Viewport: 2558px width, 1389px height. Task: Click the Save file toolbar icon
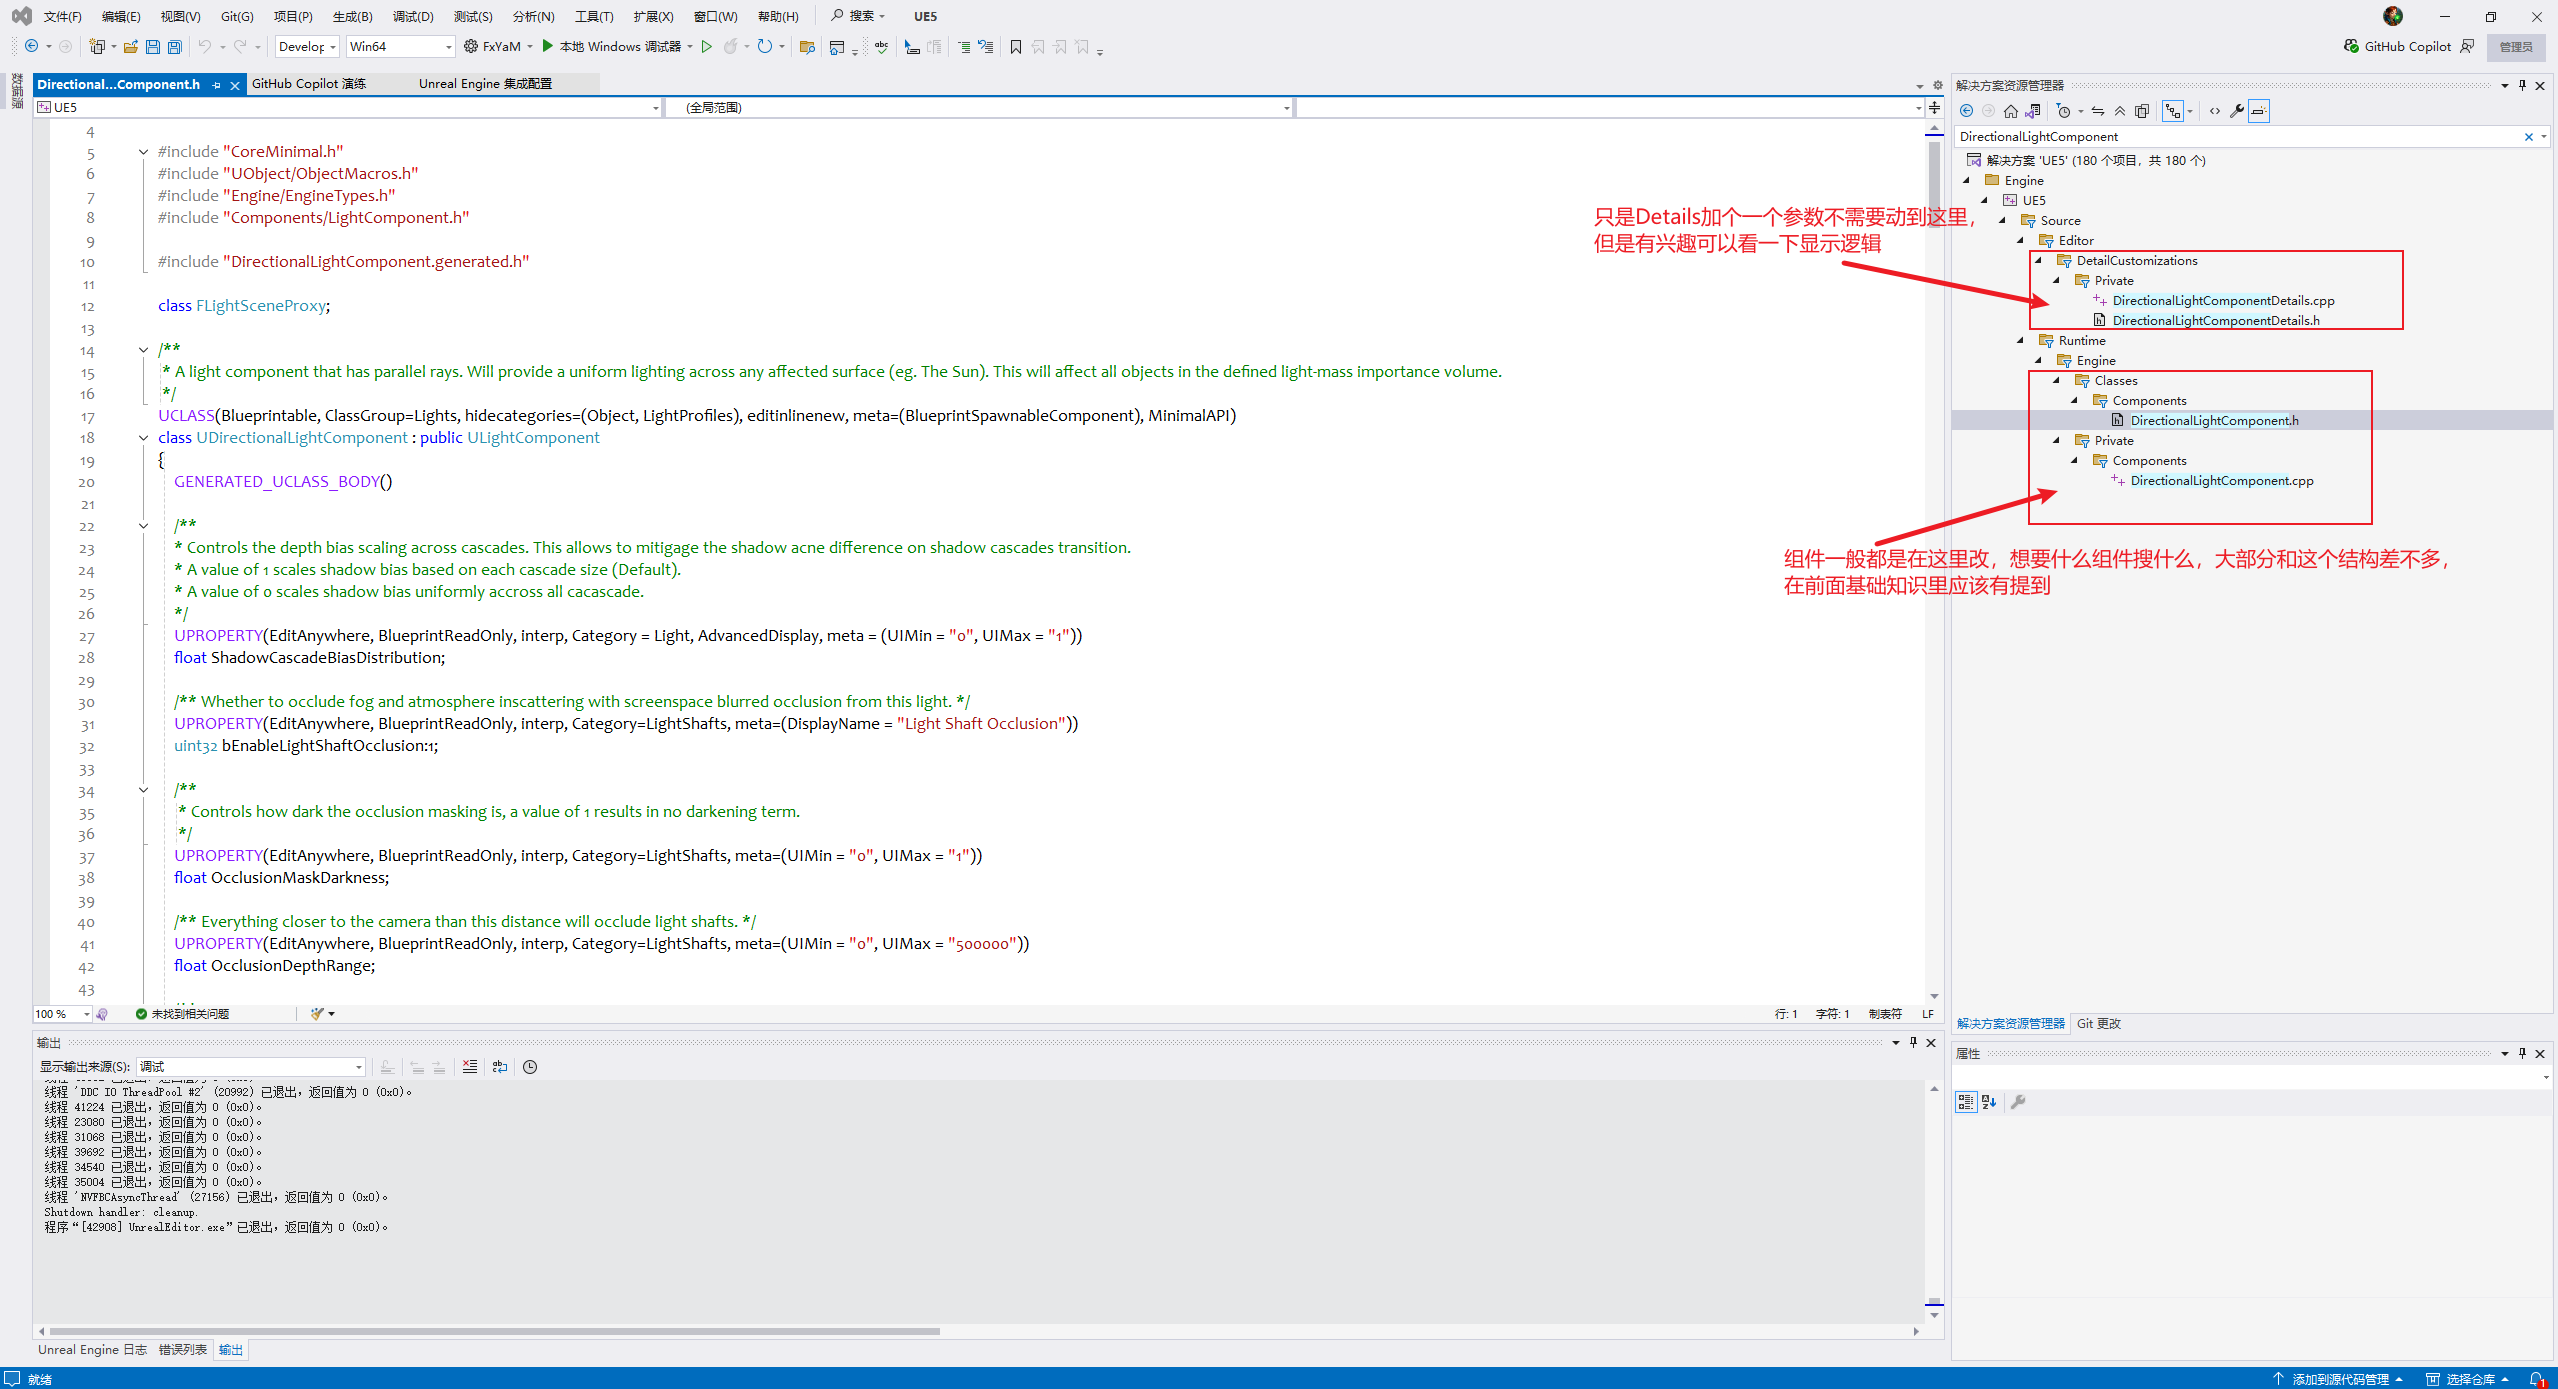pos(153,47)
